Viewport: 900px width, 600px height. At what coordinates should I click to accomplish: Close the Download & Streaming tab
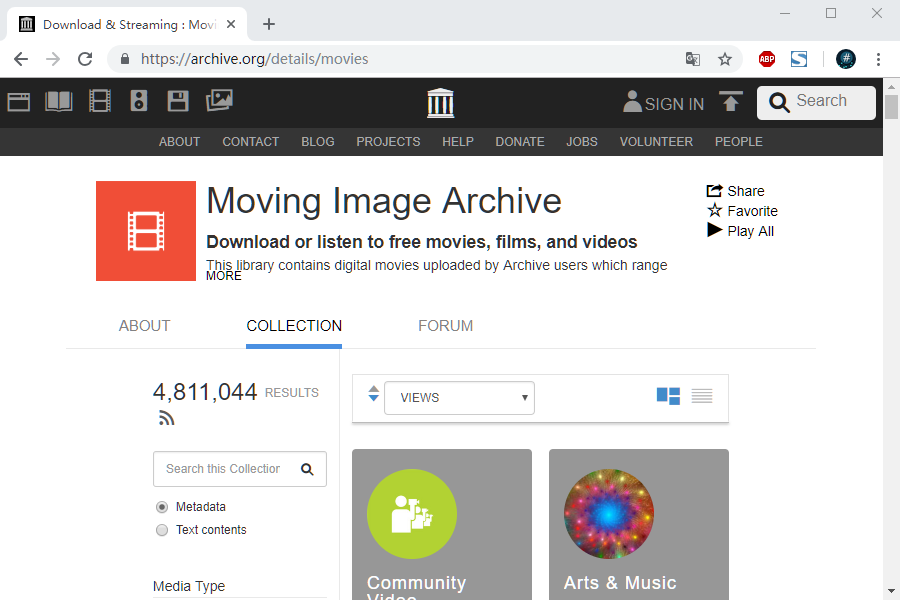(x=231, y=24)
